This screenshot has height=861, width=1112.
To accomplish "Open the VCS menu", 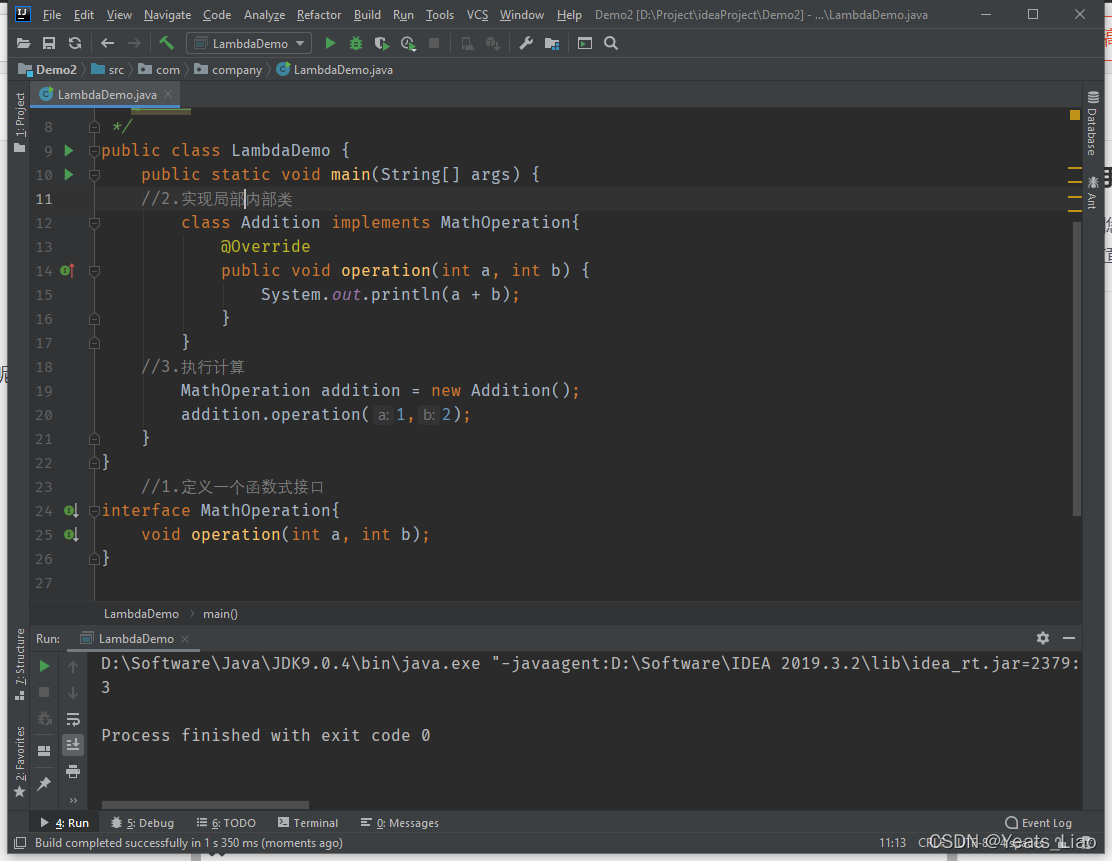I will 477,15.
